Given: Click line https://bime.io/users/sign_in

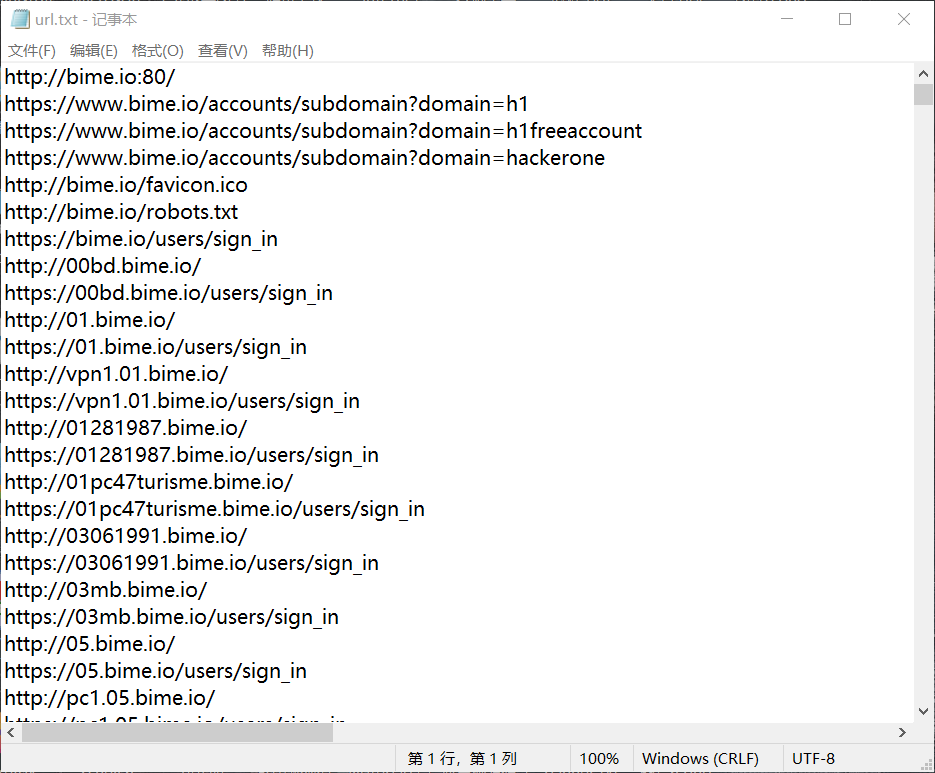Looking at the screenshot, I should coord(141,239).
